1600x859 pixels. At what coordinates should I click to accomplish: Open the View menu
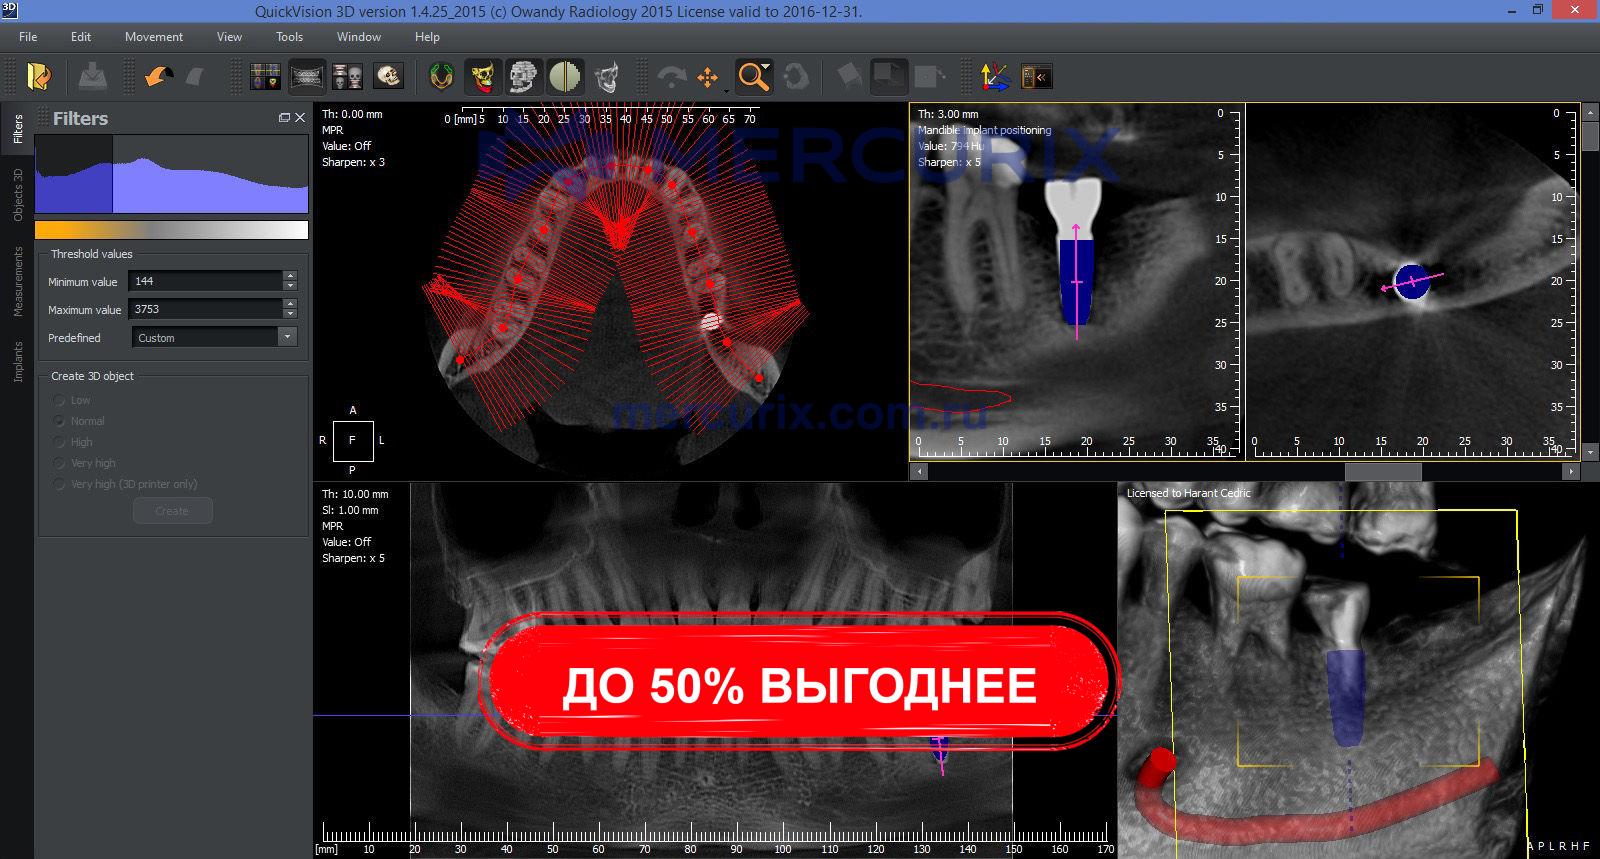pos(229,37)
